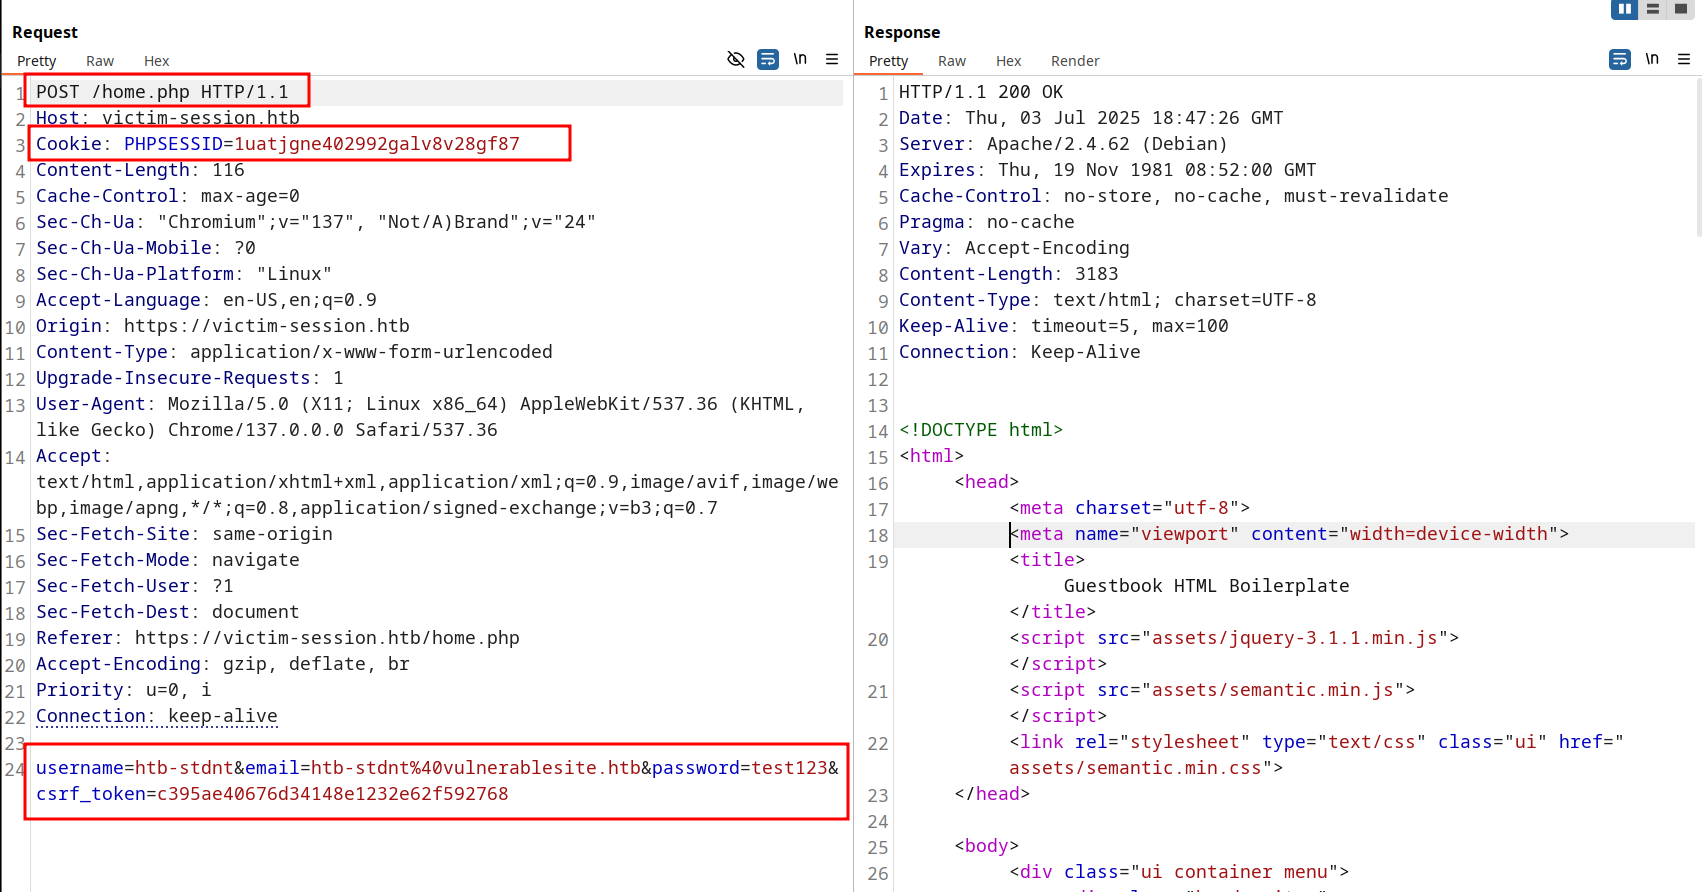Image resolution: width=1702 pixels, height=892 pixels.
Task: Open the Request panel hamburger menu
Action: pos(832,59)
